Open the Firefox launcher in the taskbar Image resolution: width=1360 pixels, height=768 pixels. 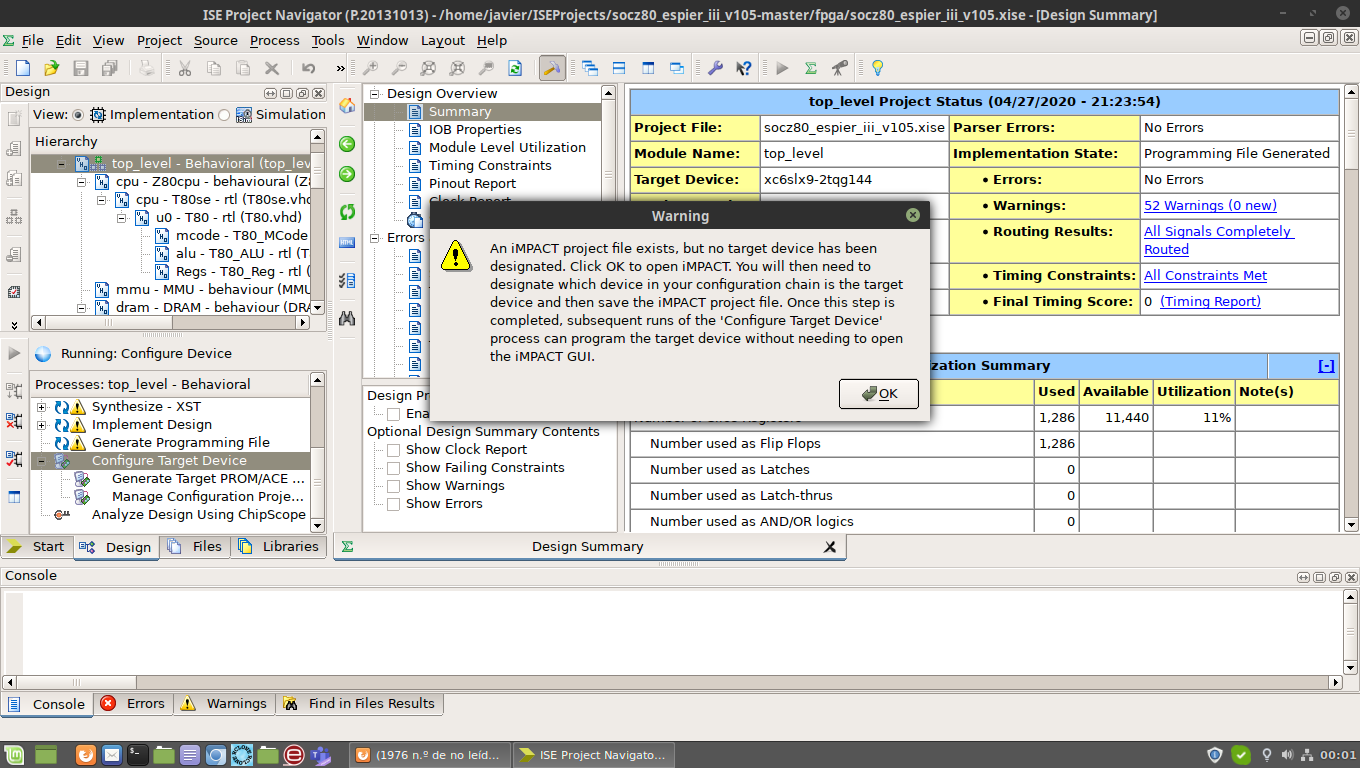86,754
